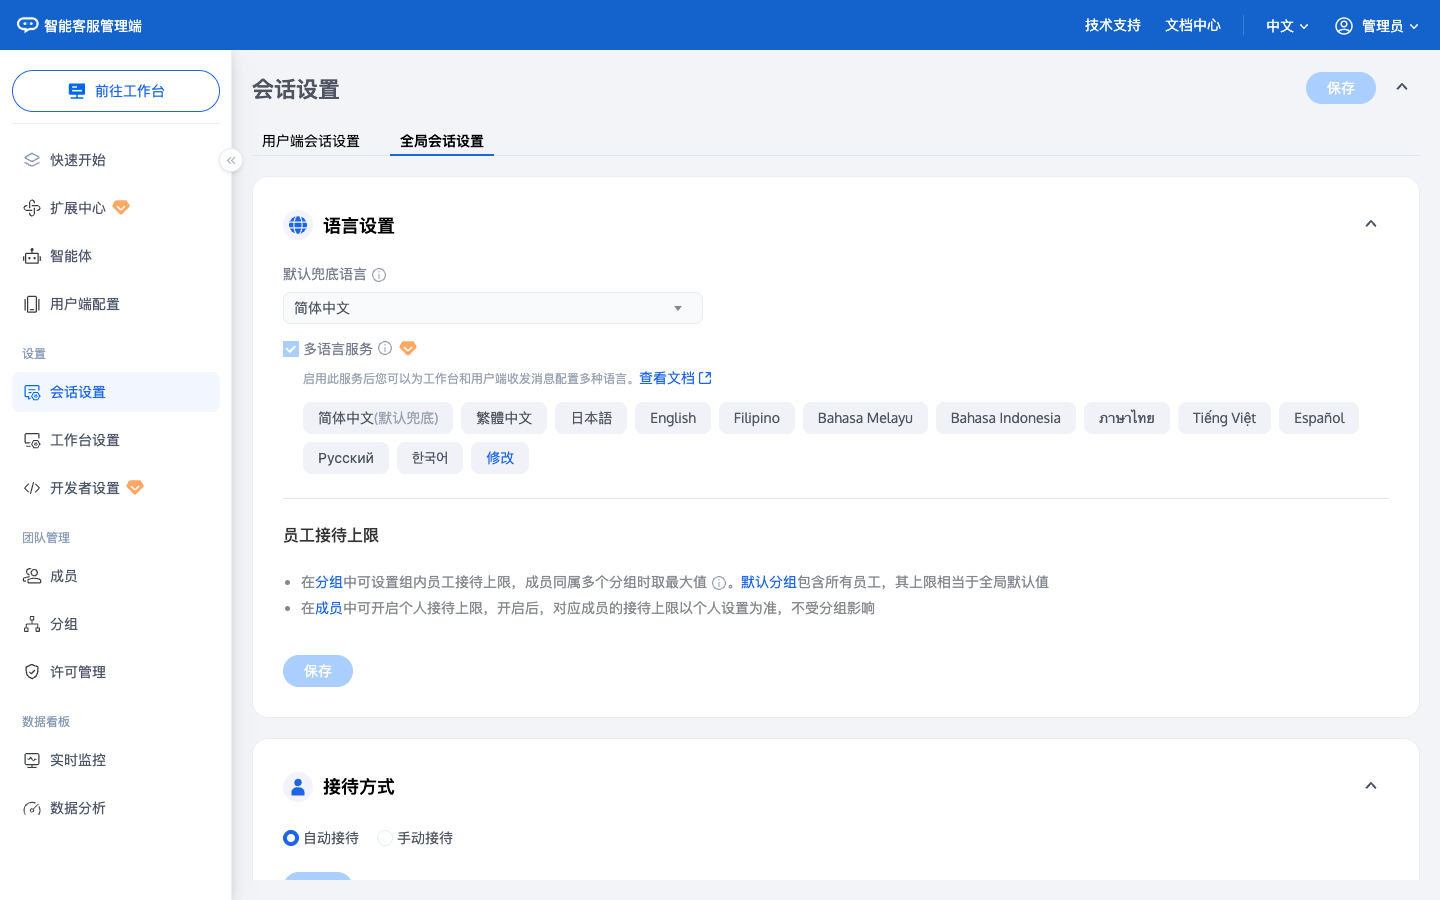Image resolution: width=1440 pixels, height=900 pixels.
Task: Switch to the 用户端会话设置 tab
Action: pyautogui.click(x=311, y=141)
